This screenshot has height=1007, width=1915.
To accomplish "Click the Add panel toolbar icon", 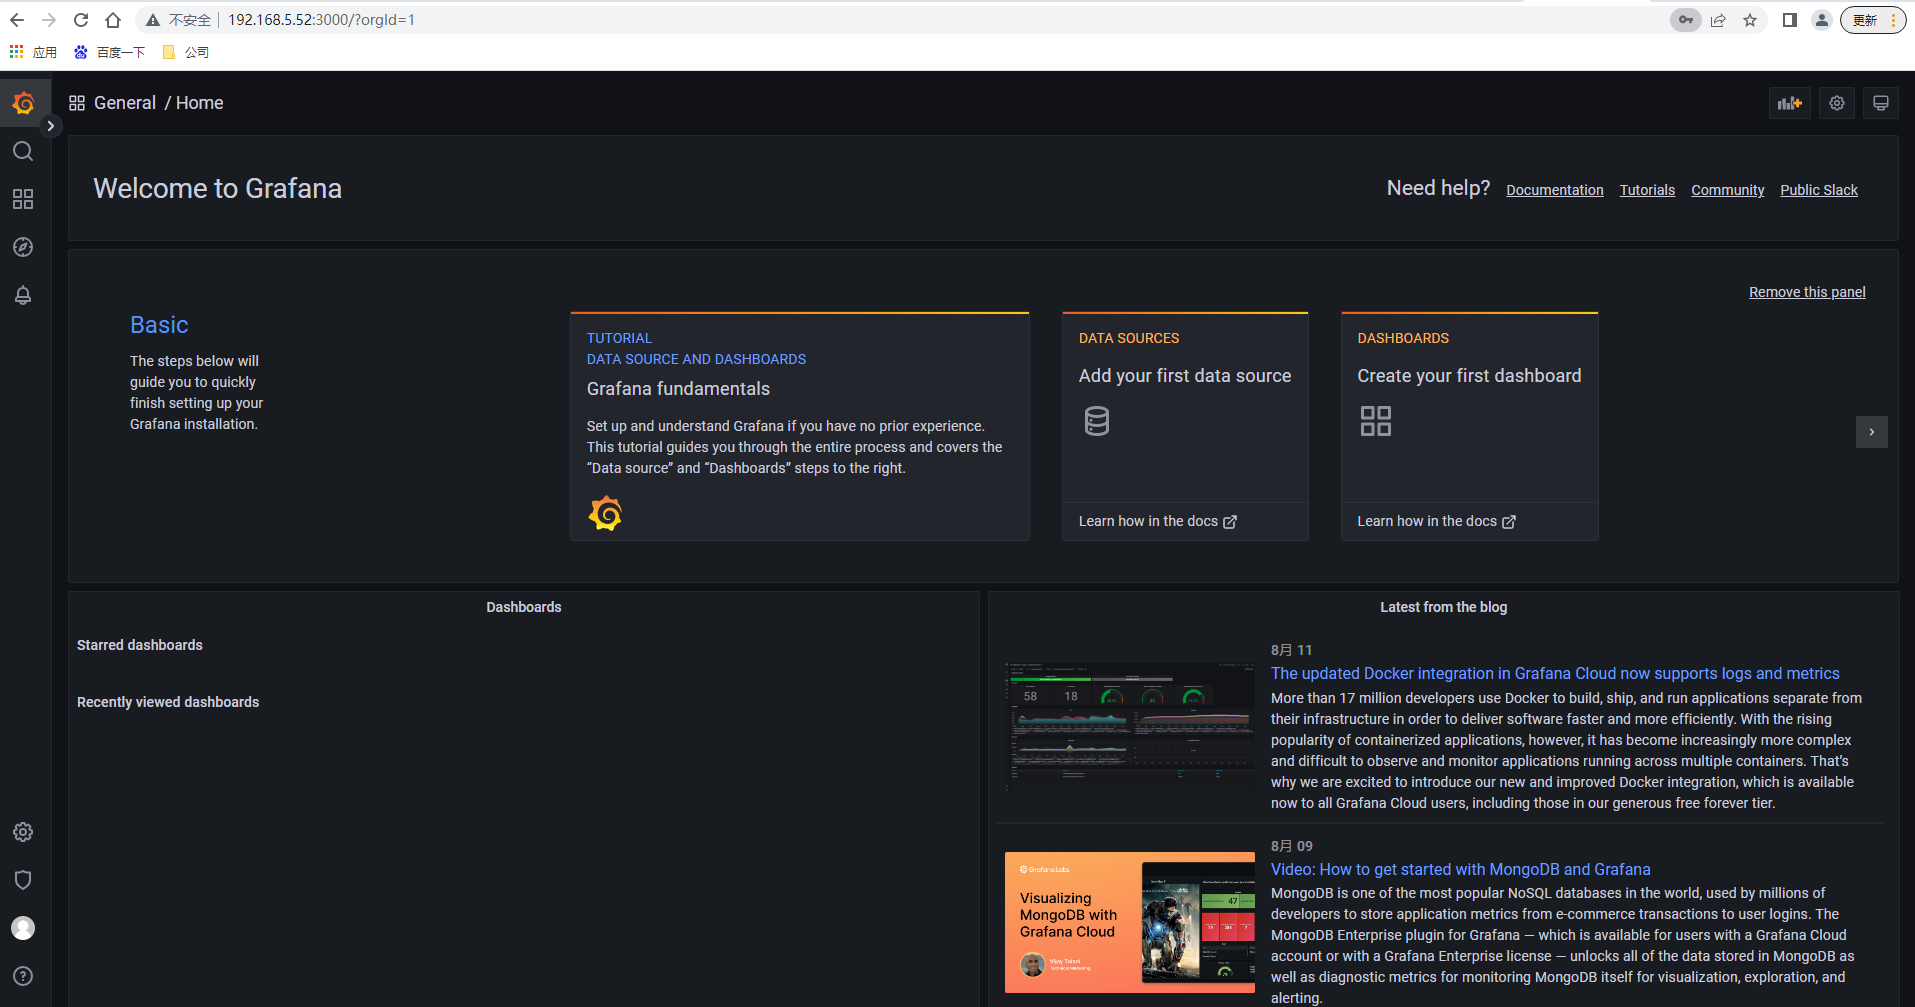I will (1790, 103).
